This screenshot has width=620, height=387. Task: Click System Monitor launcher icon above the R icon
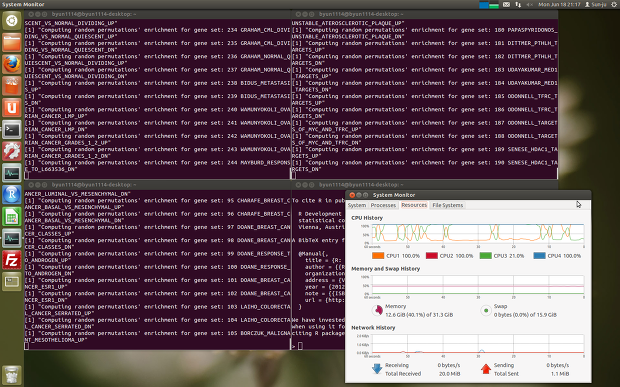[11, 173]
